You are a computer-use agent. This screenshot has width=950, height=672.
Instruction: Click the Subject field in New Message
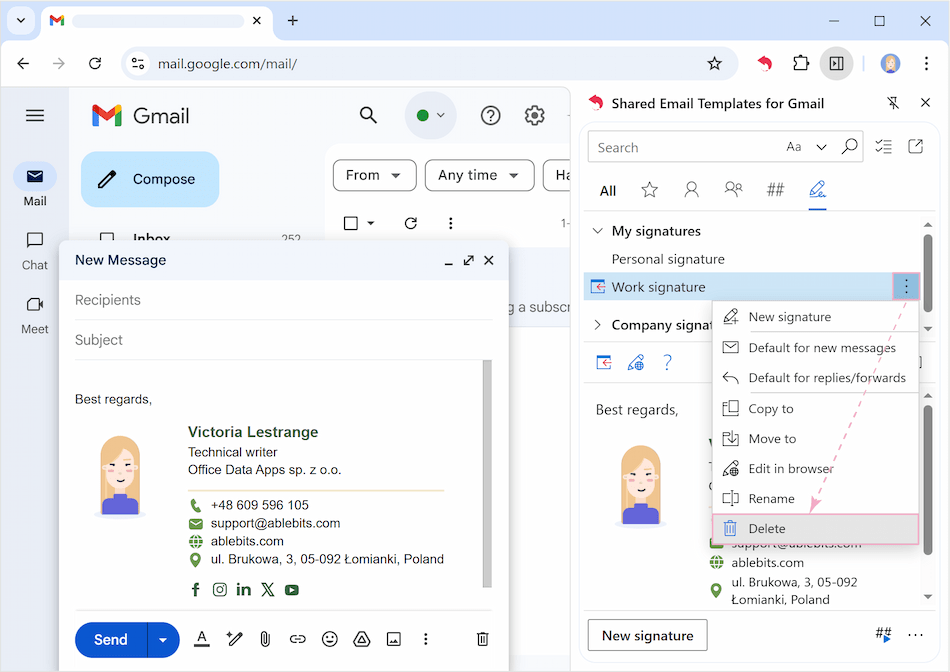tap(284, 340)
